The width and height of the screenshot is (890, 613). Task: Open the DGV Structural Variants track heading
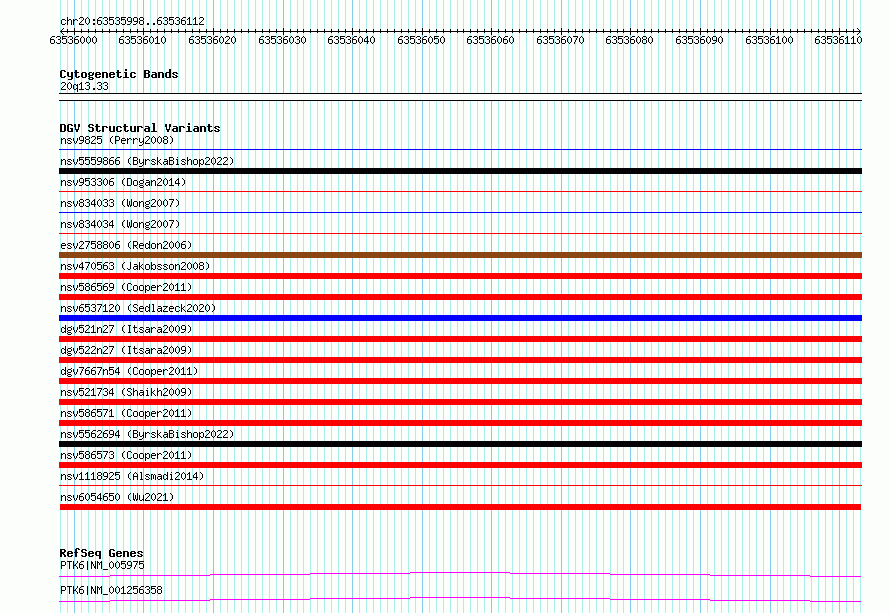[140, 128]
